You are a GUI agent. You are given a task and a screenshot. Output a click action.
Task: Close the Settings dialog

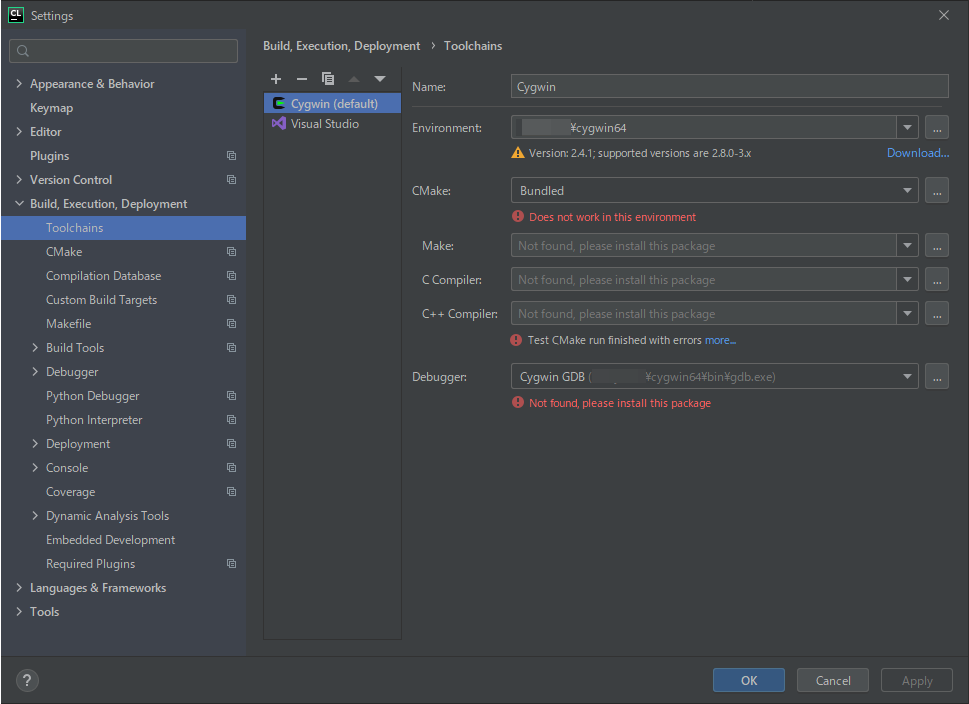944,15
